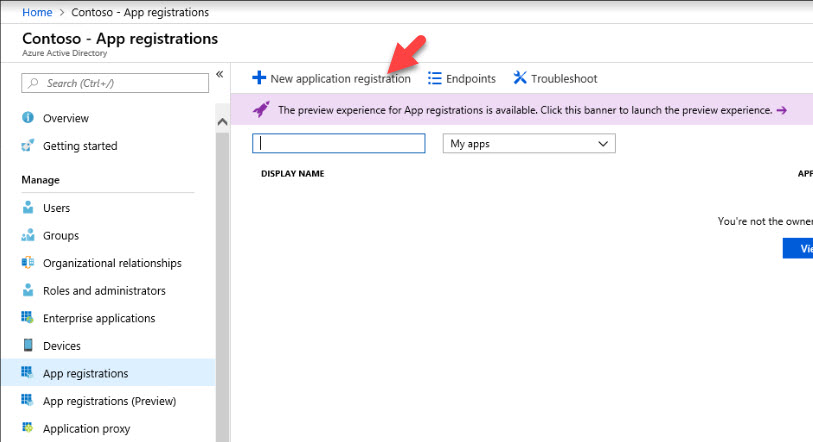Screen dimensions: 813x442
Task: Click the Groups icon in sidebar
Action: pyautogui.click(x=28, y=235)
